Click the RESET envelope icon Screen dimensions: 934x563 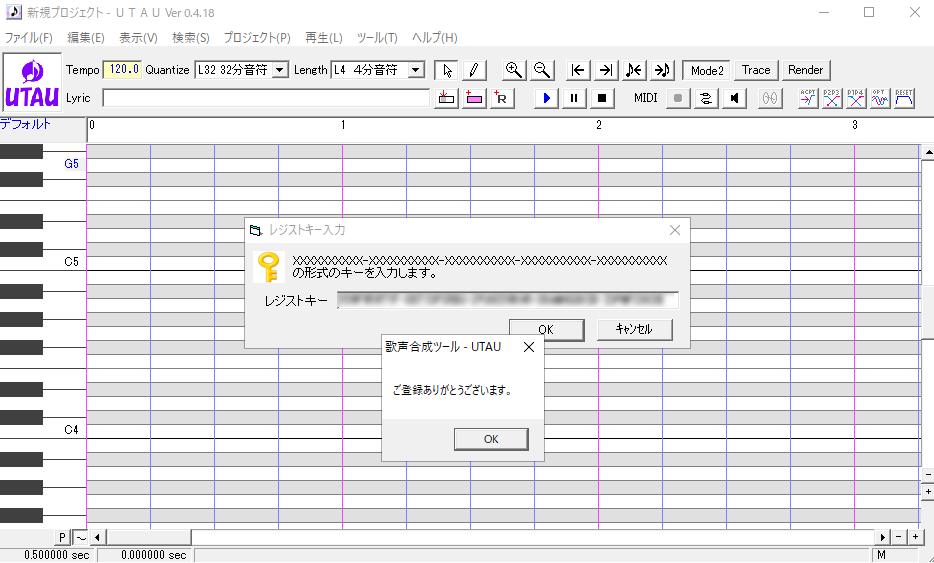pos(904,98)
